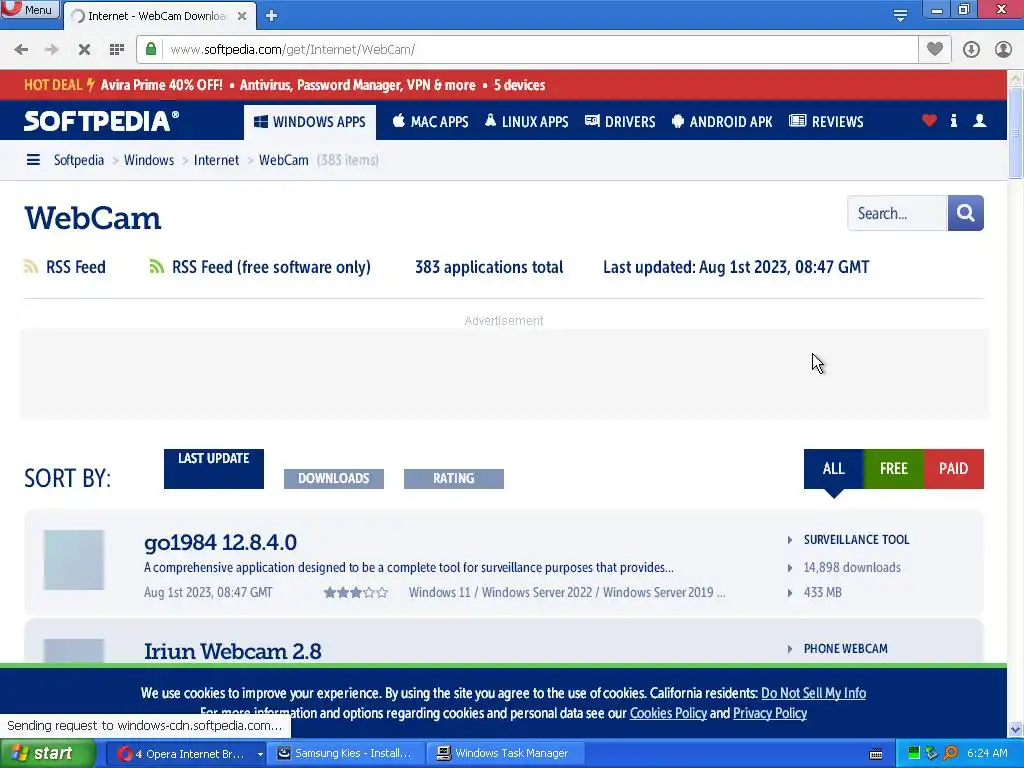Show ALL applications filter

pyautogui.click(x=833, y=468)
